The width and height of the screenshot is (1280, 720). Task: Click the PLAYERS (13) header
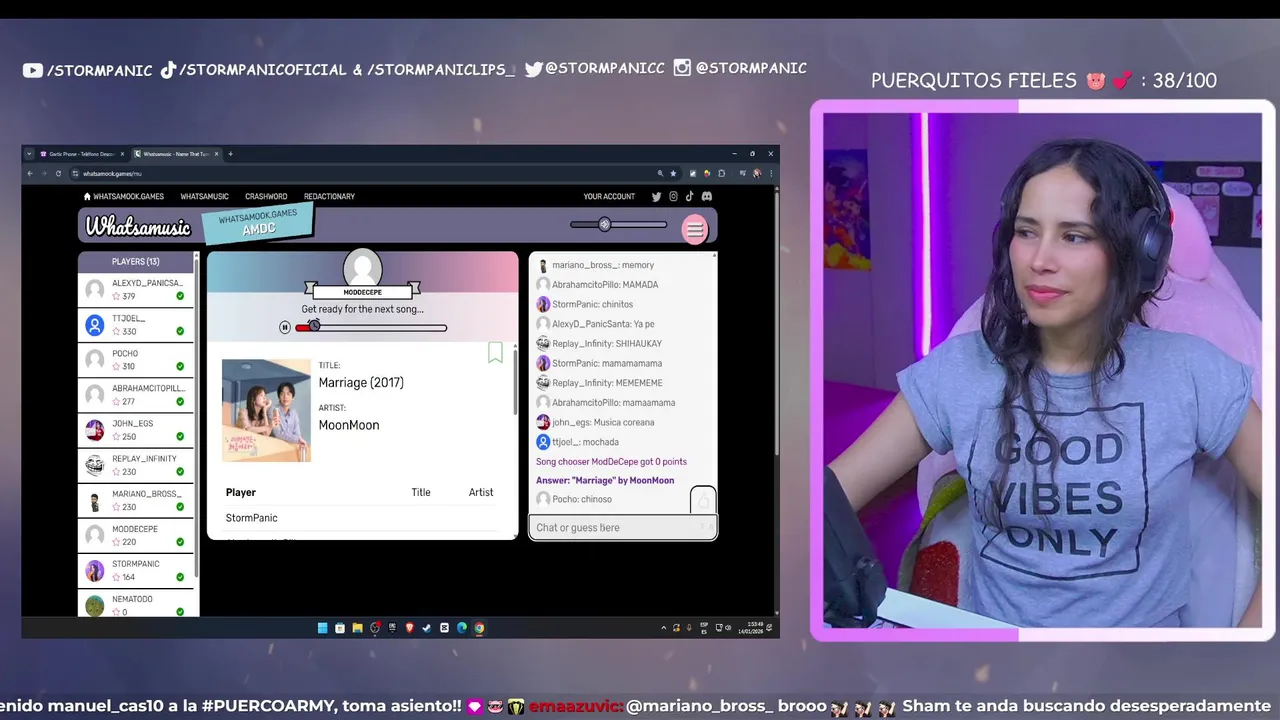click(136, 261)
